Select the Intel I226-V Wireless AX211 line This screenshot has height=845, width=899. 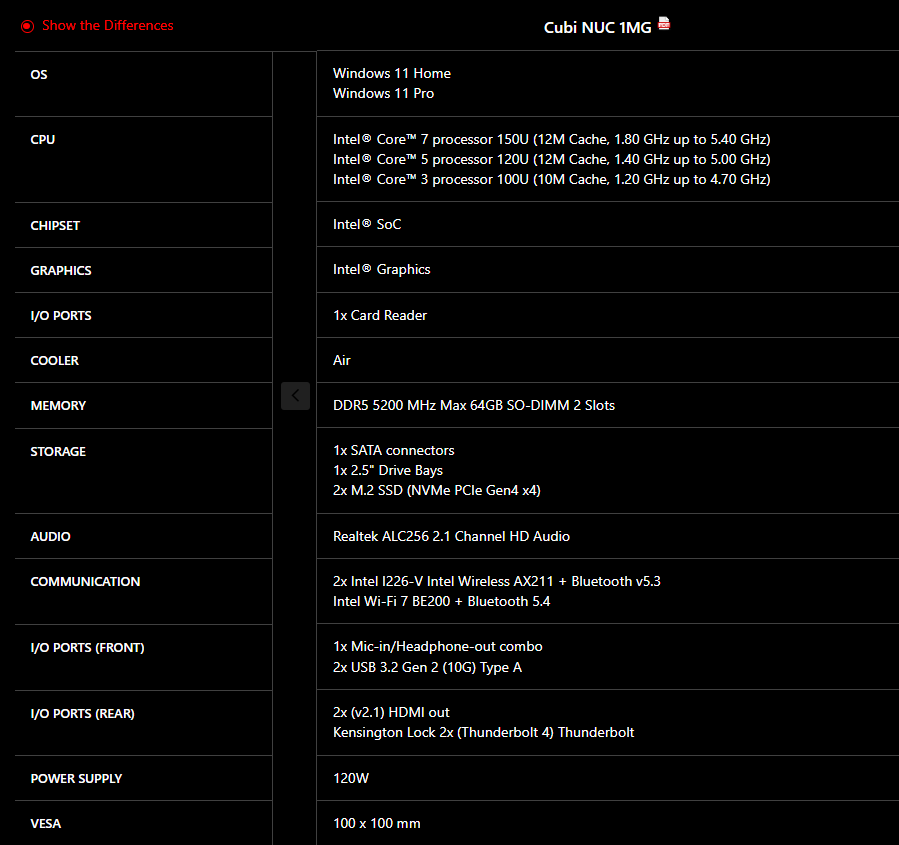(497, 581)
